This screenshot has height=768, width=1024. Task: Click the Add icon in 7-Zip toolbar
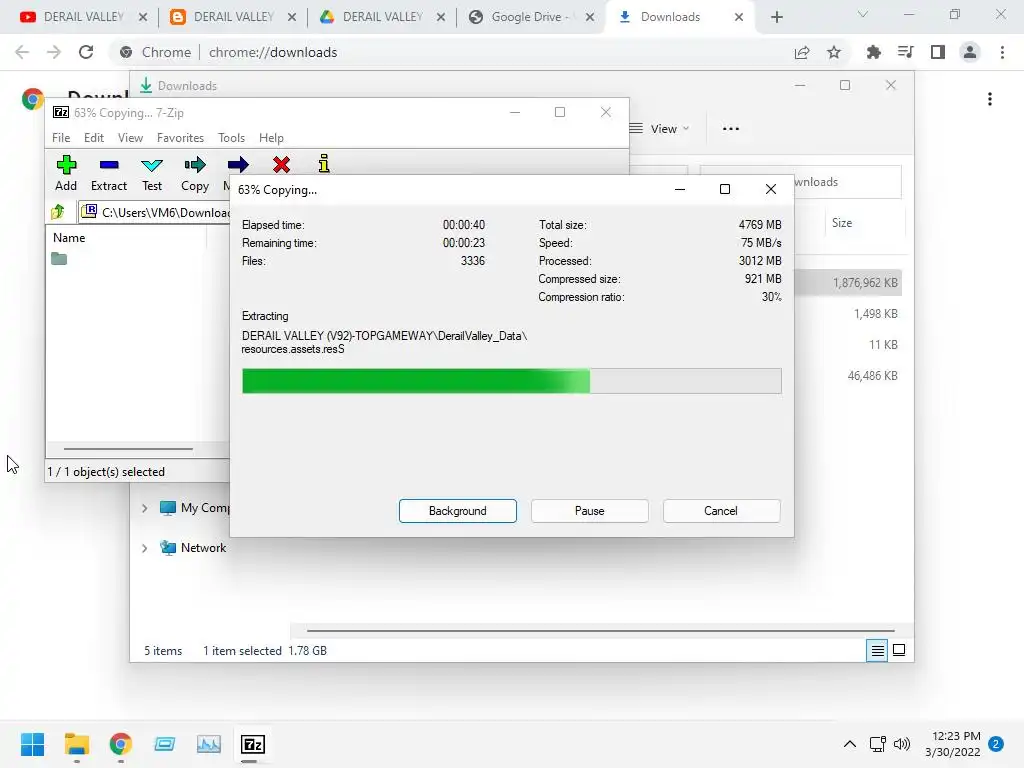pos(66,173)
